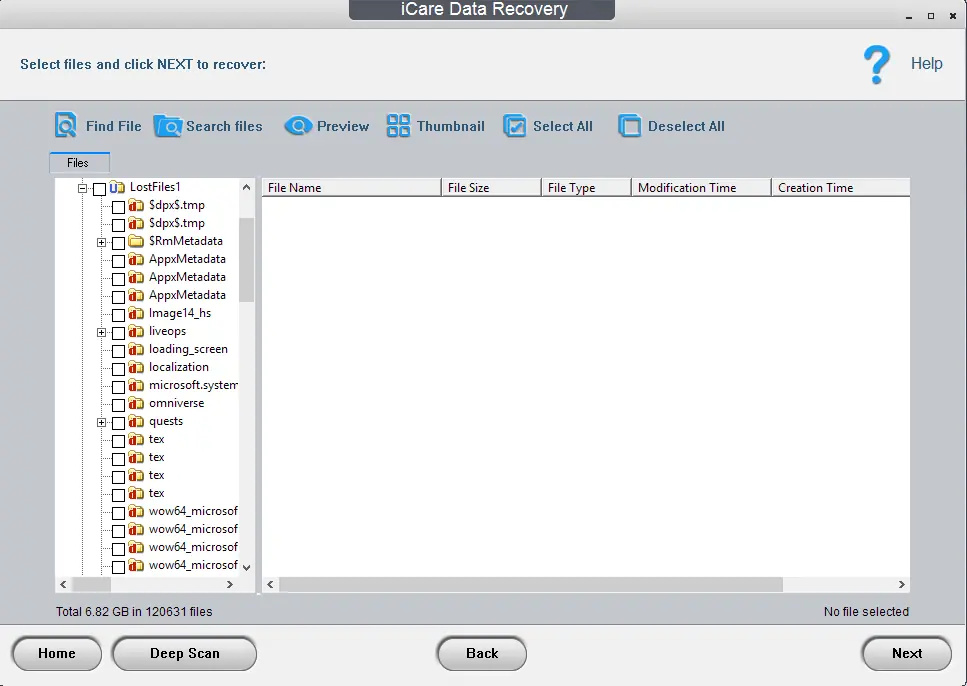
Task: Click the file list horizontal scrollbar thumb
Action: [531, 584]
